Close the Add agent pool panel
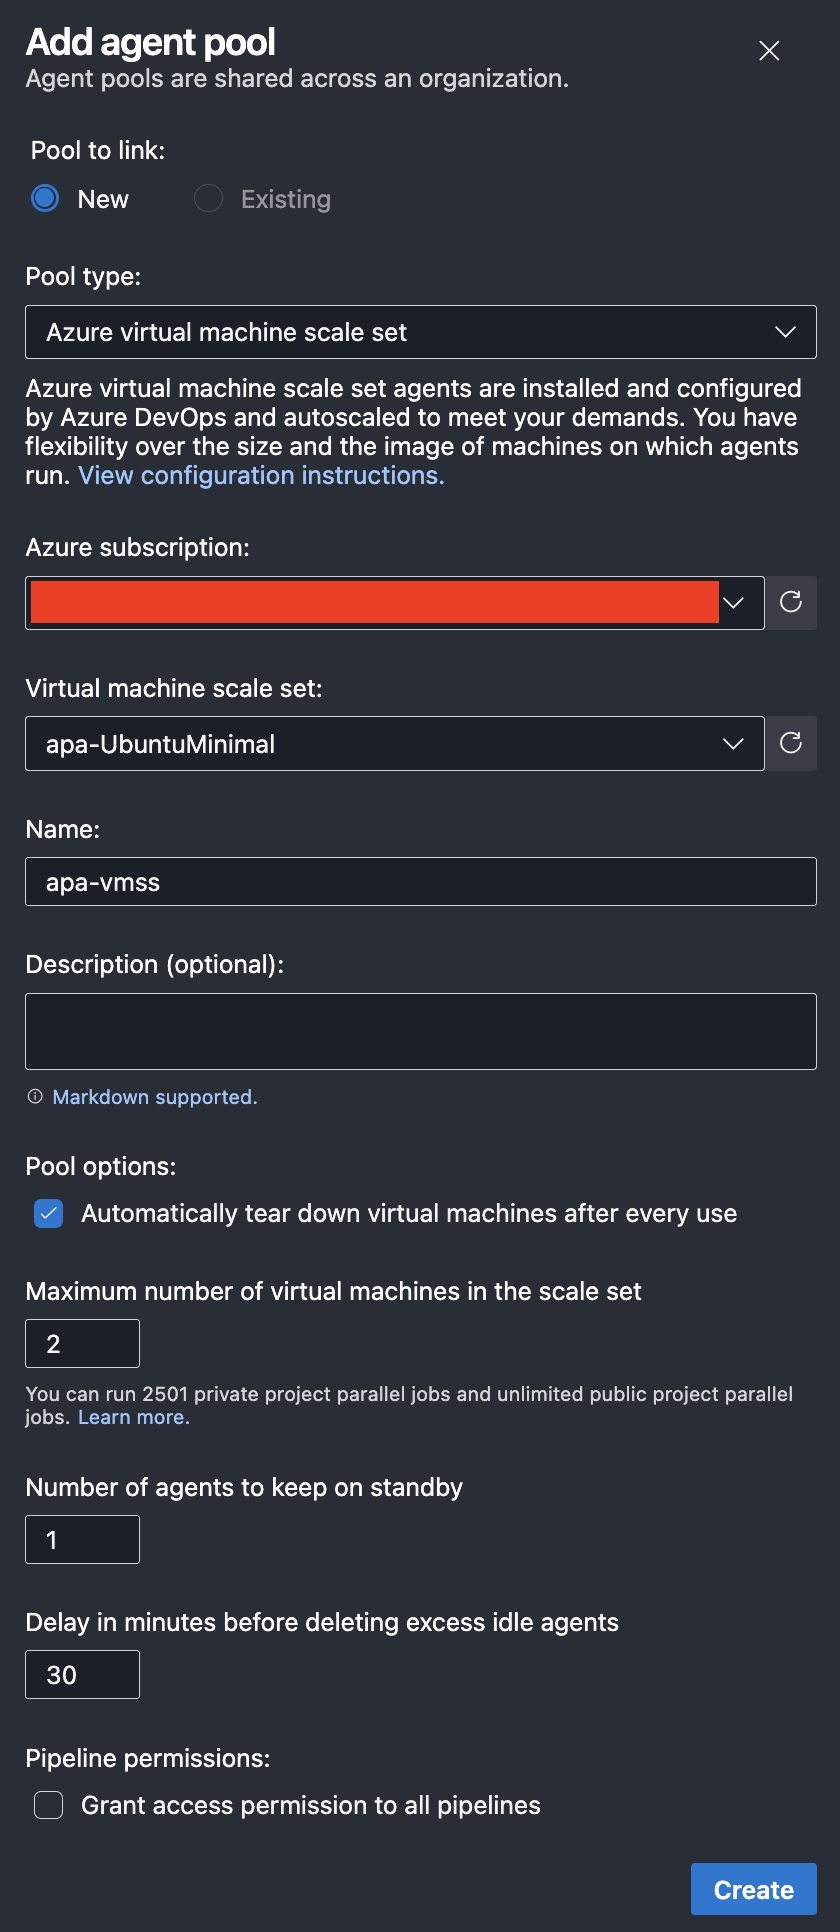Screen dimensions: 840x1932 (x=769, y=51)
